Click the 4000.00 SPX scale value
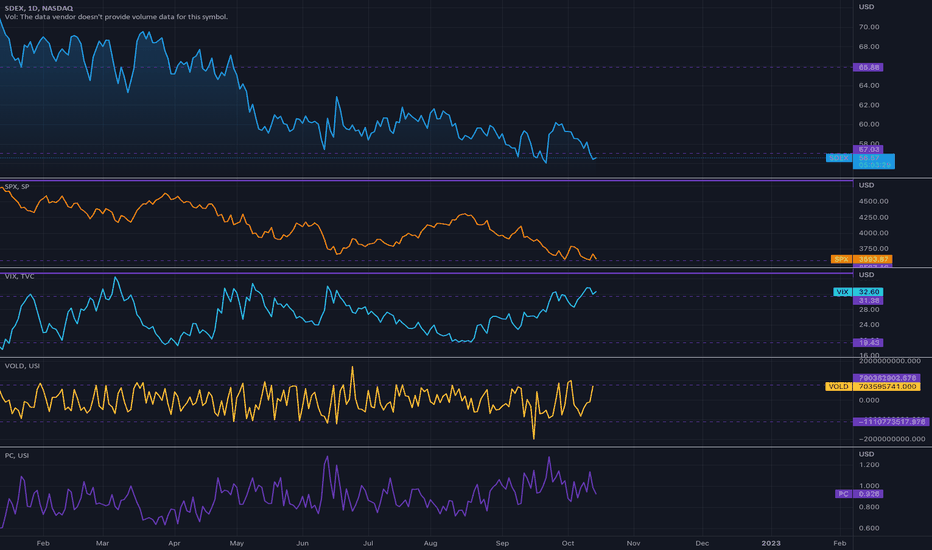Viewport: 932px width, 550px height. (x=873, y=233)
